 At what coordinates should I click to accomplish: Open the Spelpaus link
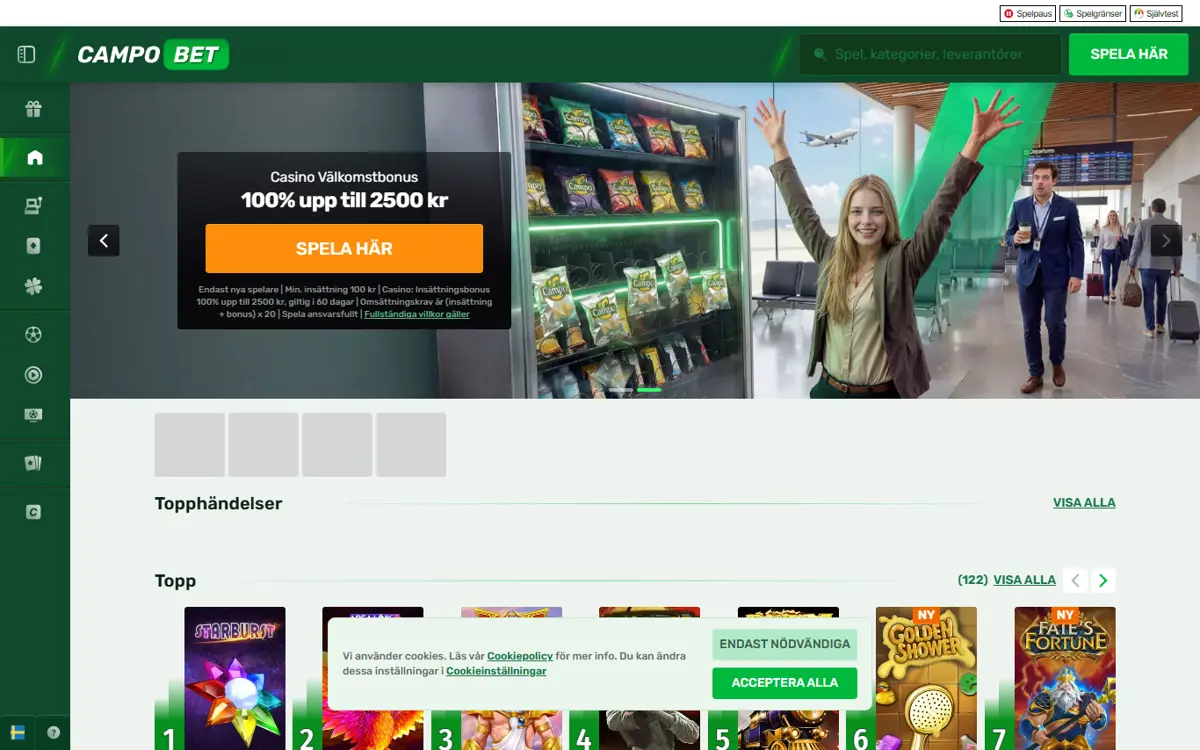pyautogui.click(x=1027, y=14)
